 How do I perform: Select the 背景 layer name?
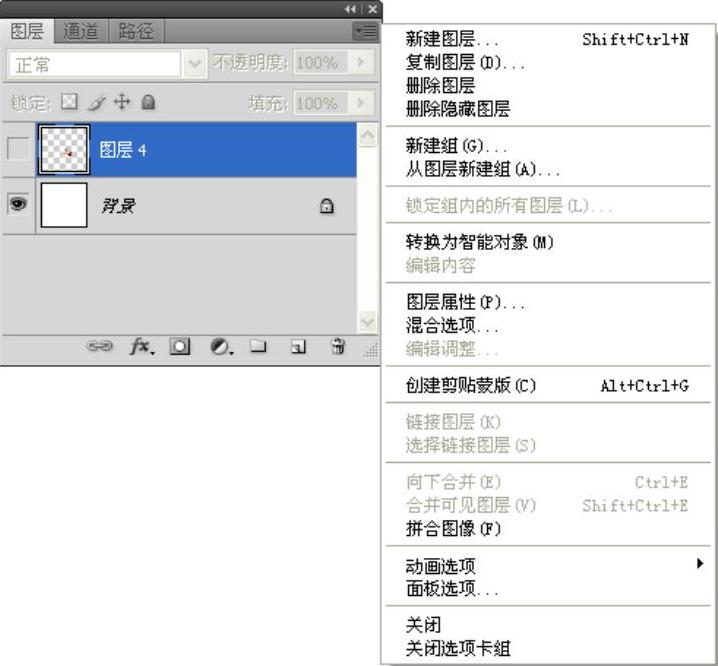point(118,206)
